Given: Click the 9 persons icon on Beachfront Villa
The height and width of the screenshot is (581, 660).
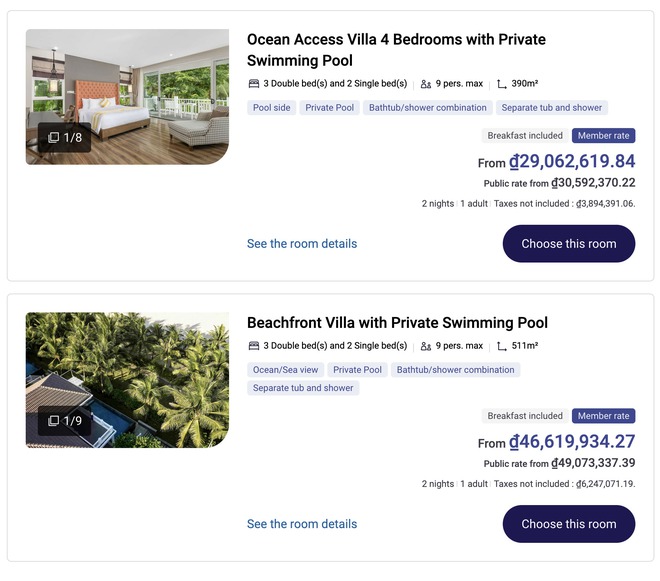Looking at the screenshot, I should click(x=426, y=346).
